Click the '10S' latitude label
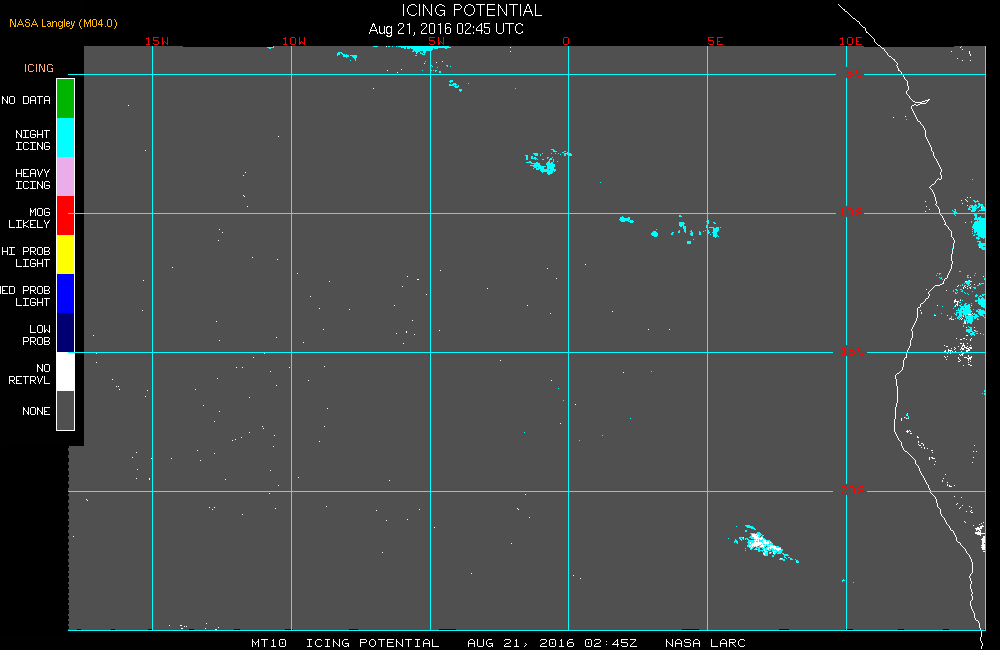 pos(851,212)
